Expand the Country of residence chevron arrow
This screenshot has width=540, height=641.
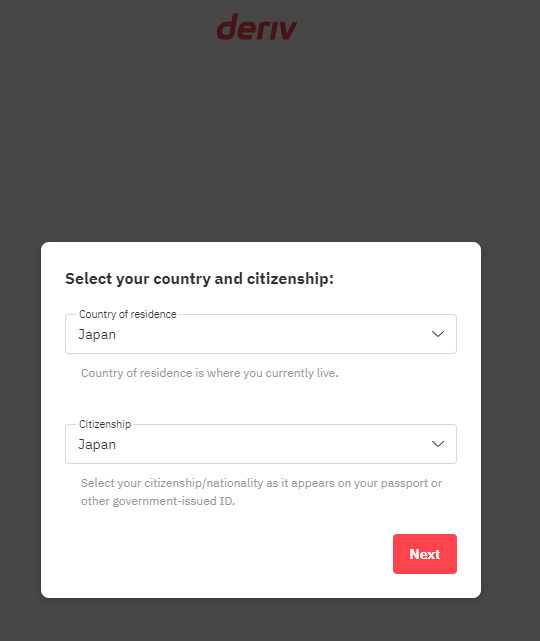(438, 334)
